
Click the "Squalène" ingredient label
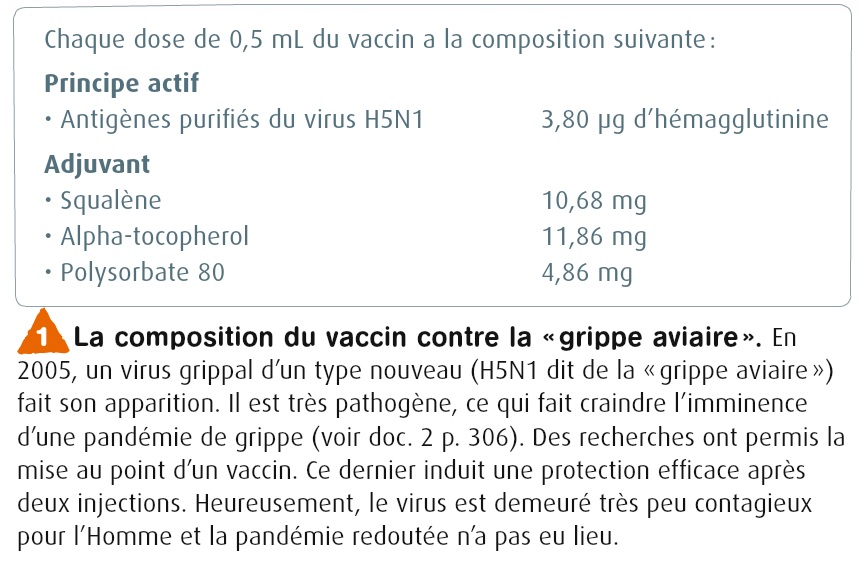click(110, 201)
